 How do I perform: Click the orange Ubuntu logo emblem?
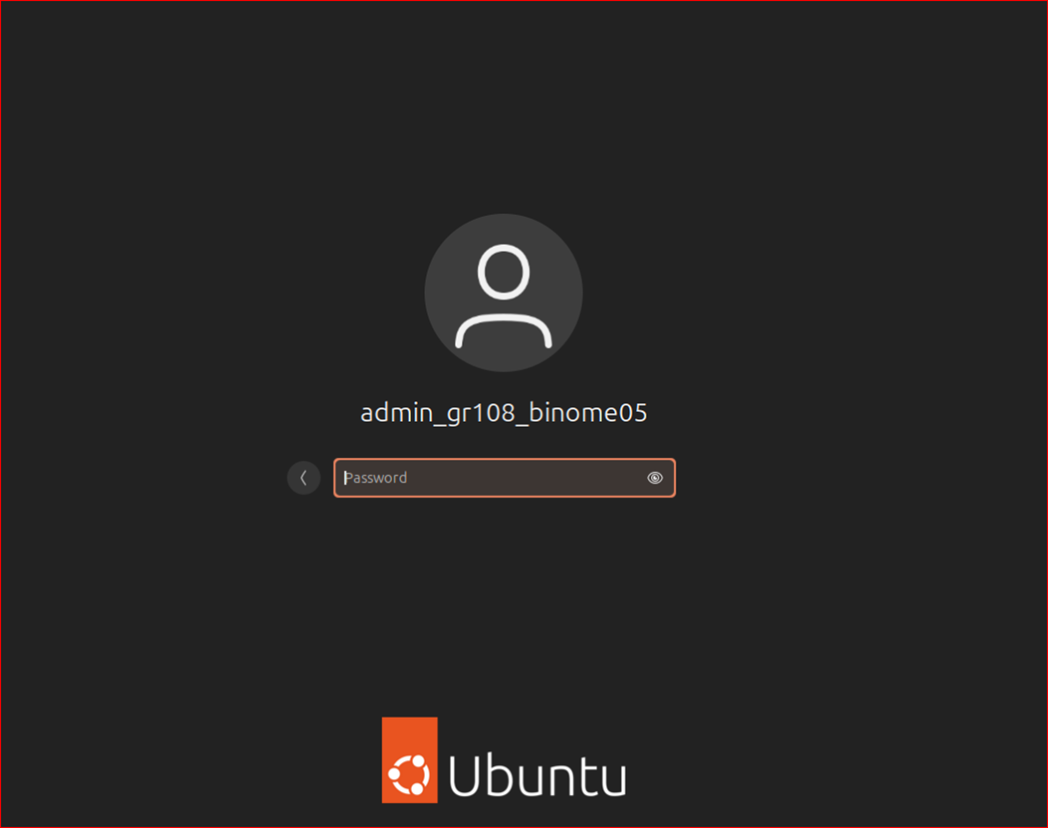[410, 760]
